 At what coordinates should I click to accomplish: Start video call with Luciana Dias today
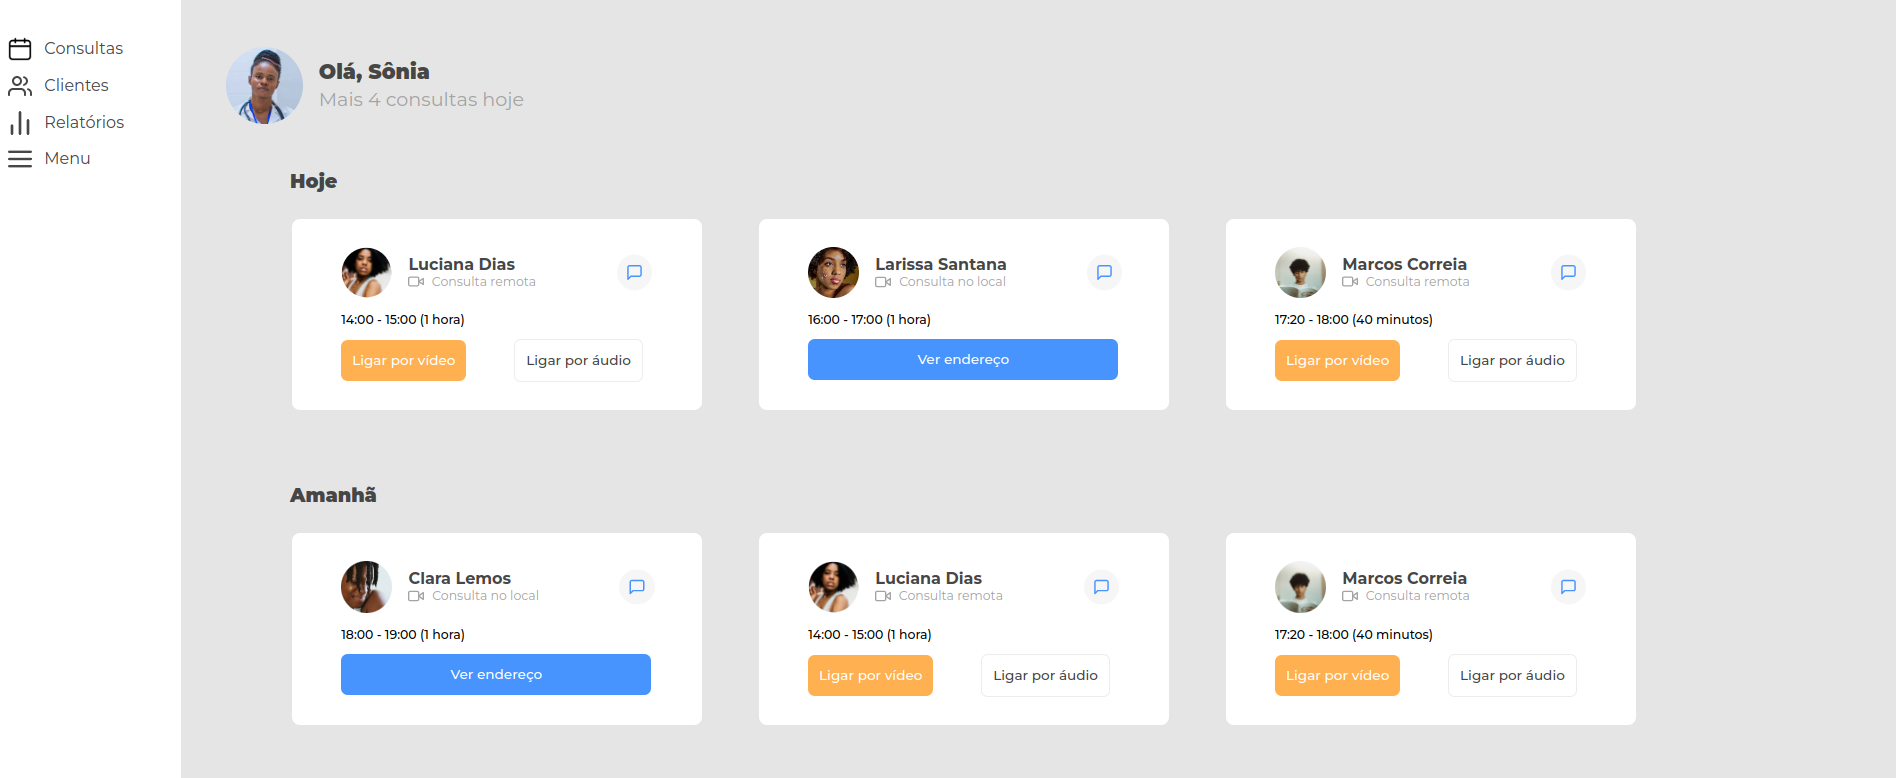tap(403, 360)
